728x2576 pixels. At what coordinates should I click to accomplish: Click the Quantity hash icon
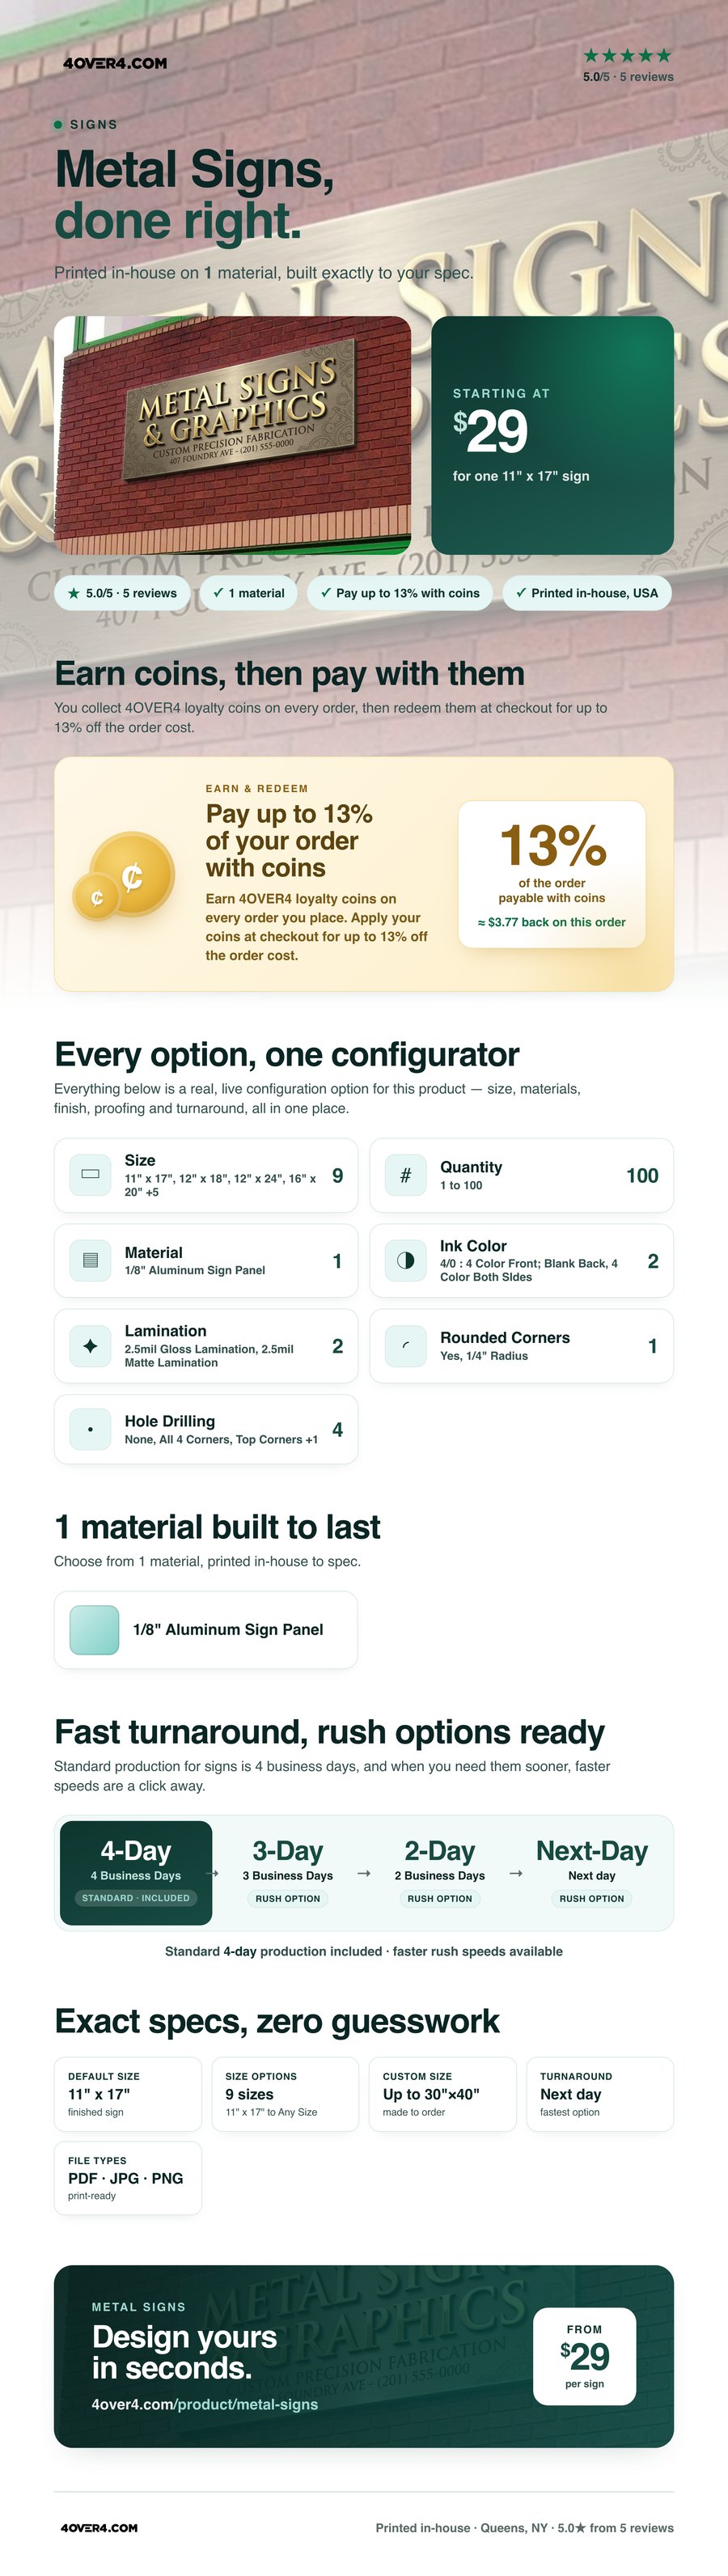[x=406, y=1175]
